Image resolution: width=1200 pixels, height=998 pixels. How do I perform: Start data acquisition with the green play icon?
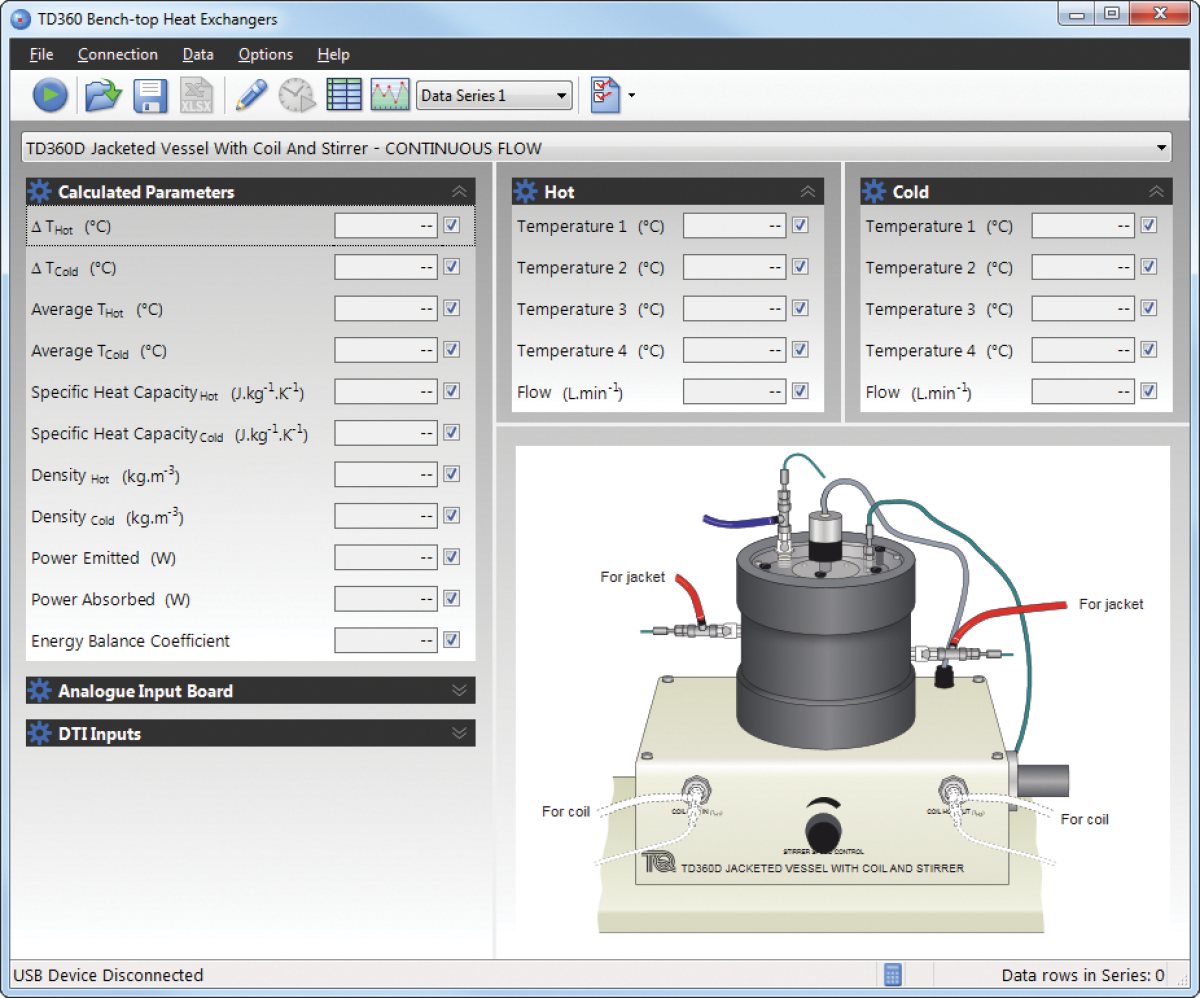[50, 95]
